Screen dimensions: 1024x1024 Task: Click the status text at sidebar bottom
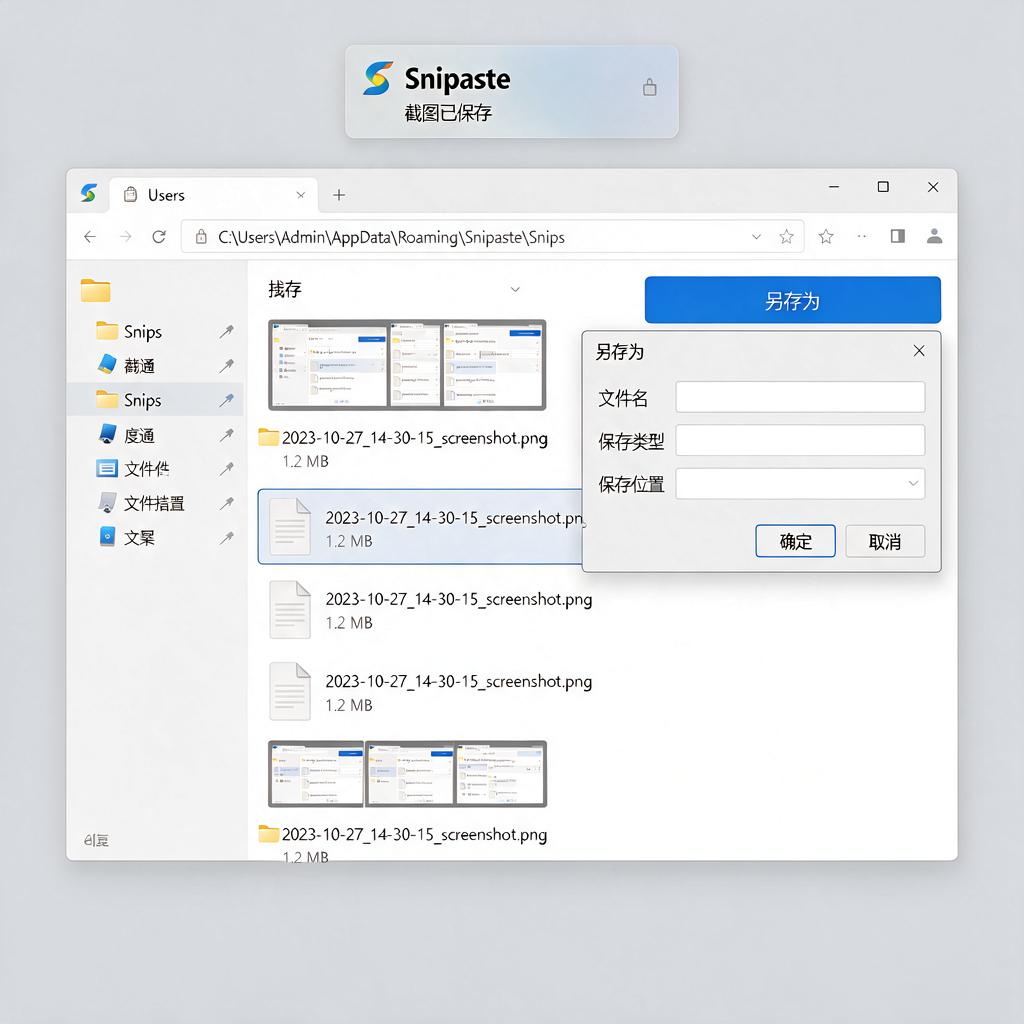[x=96, y=840]
